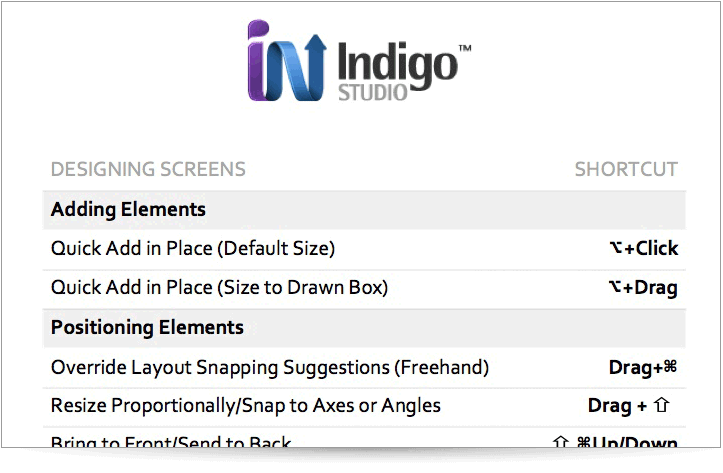Click the Indigo Studio logo icon
This screenshot has height=473, width=723.
(287, 60)
